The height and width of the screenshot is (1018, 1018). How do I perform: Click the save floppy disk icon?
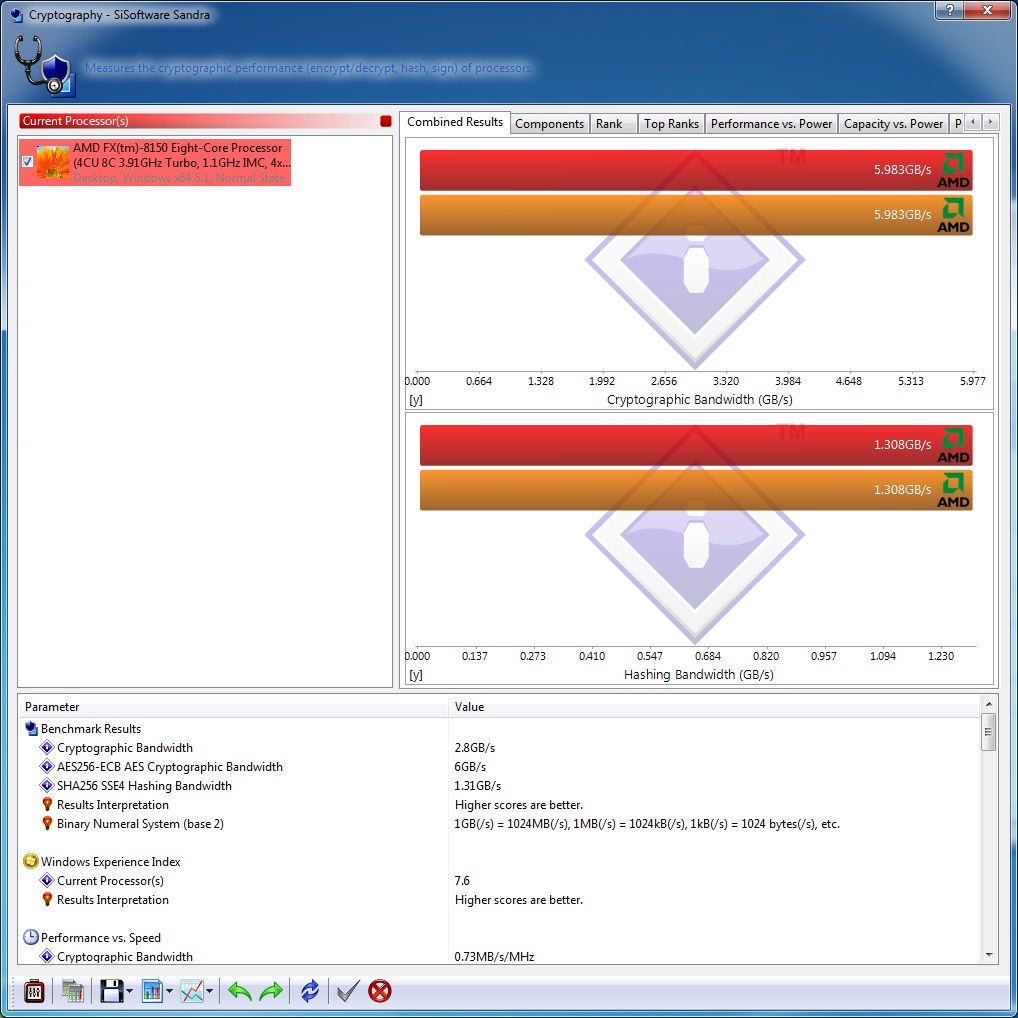110,991
